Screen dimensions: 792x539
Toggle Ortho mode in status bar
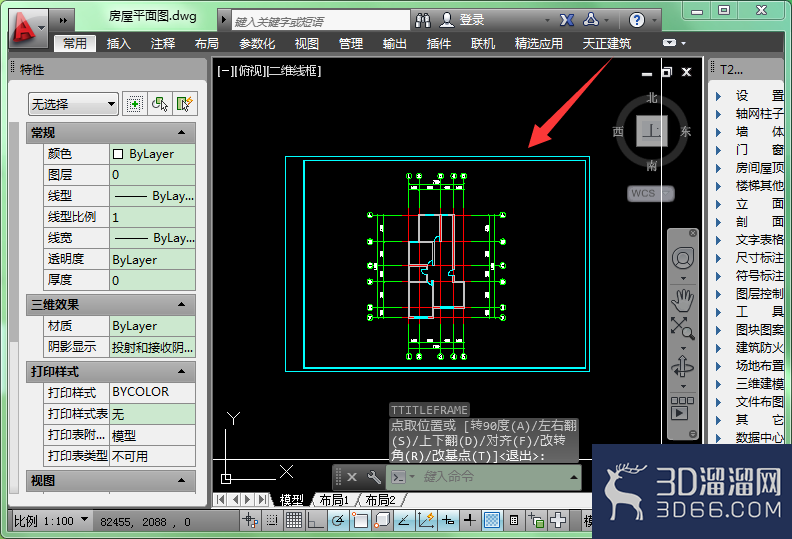click(x=316, y=520)
